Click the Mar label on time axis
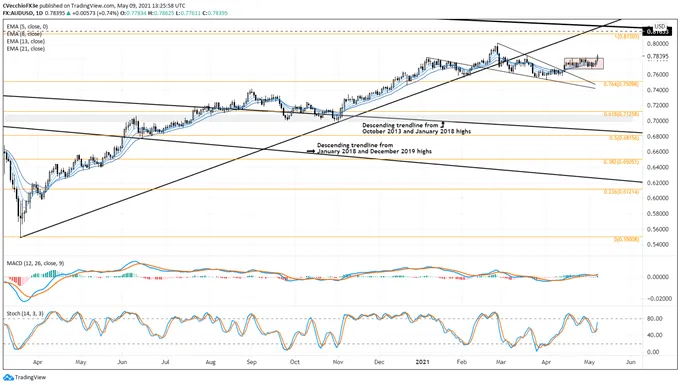680x385 pixels. point(501,362)
